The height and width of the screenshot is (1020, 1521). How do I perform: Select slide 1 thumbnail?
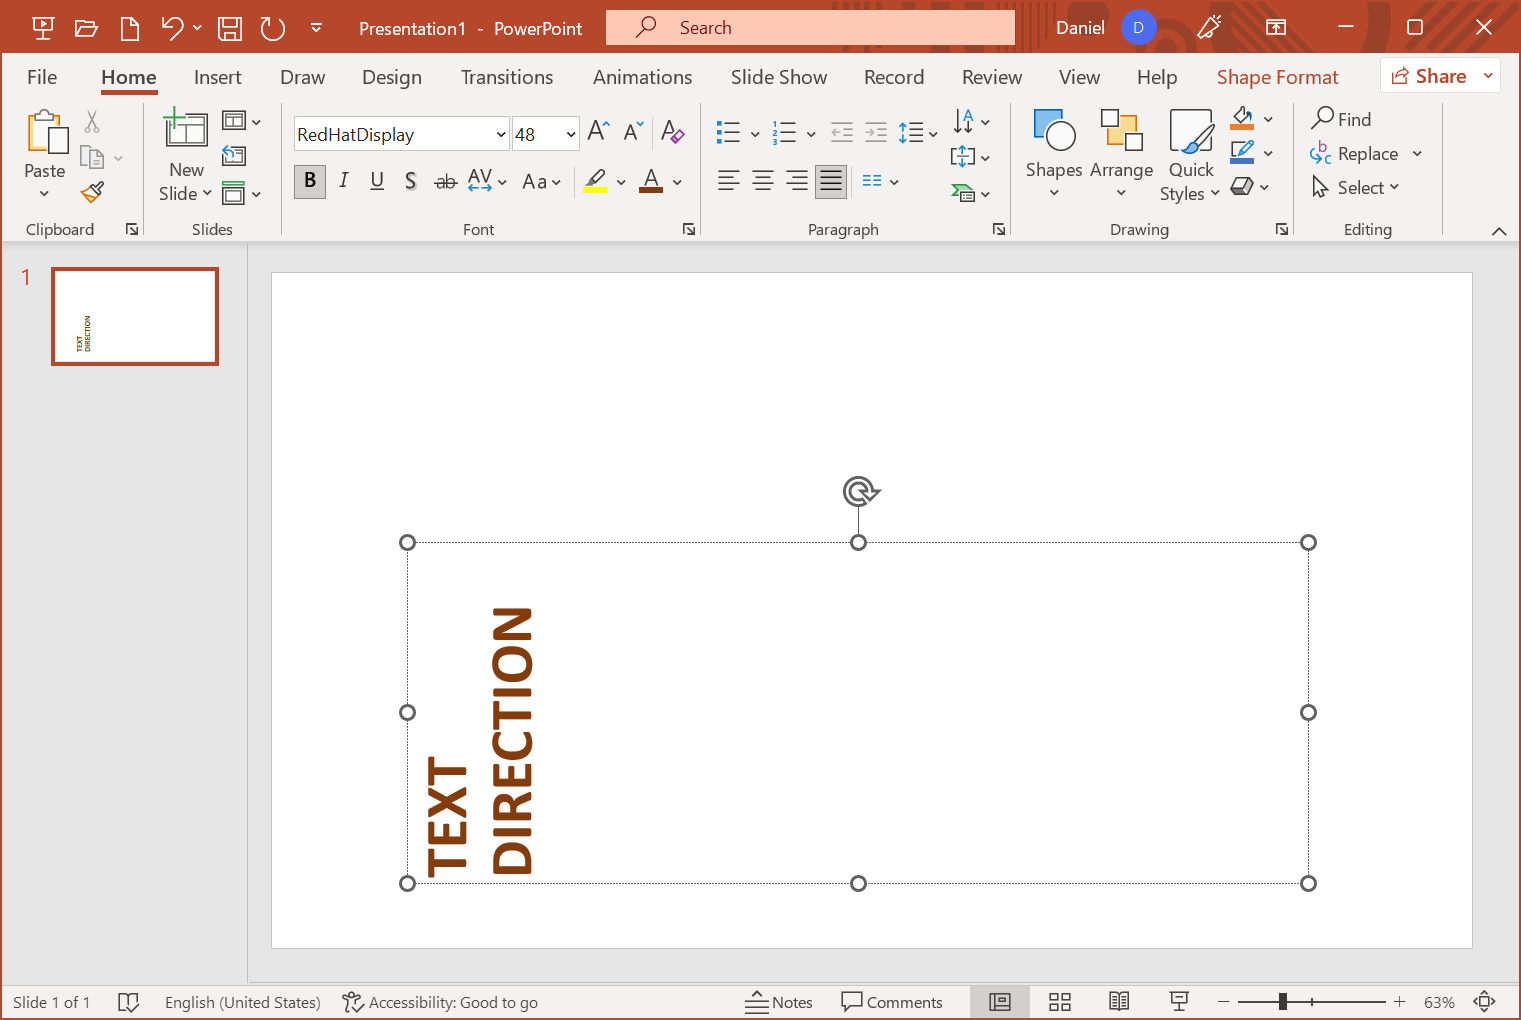click(135, 316)
